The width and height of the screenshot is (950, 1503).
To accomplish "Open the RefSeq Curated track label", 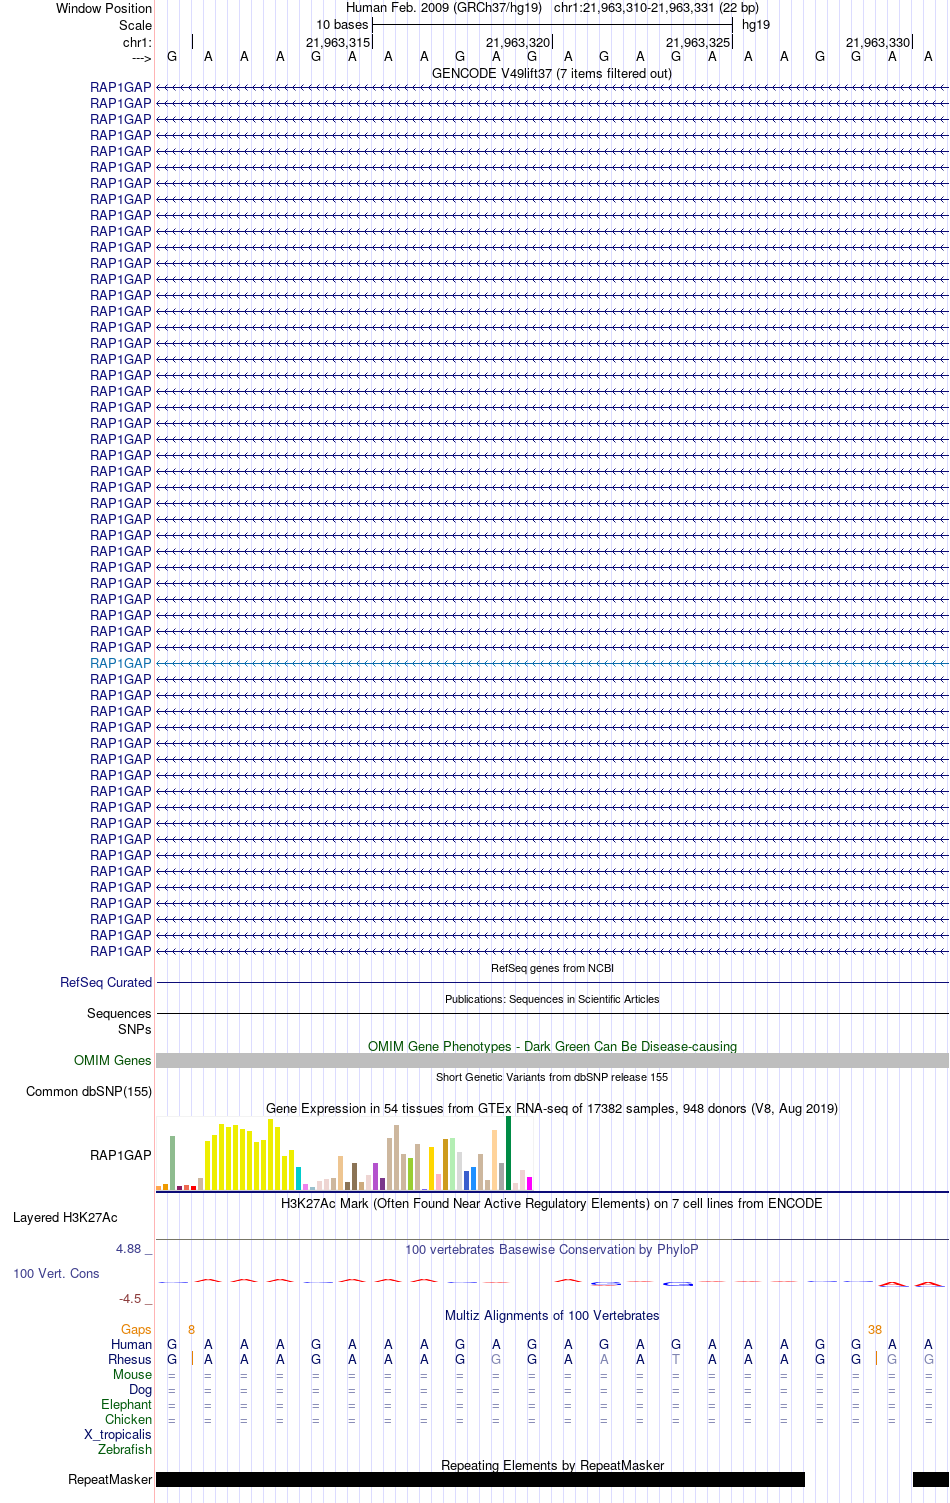I will point(106,983).
